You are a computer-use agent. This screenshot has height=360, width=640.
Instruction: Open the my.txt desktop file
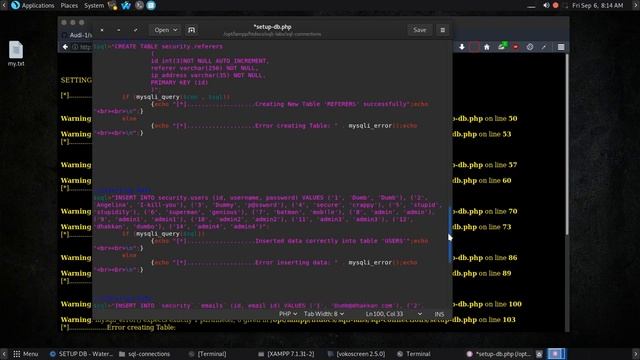click(16, 54)
